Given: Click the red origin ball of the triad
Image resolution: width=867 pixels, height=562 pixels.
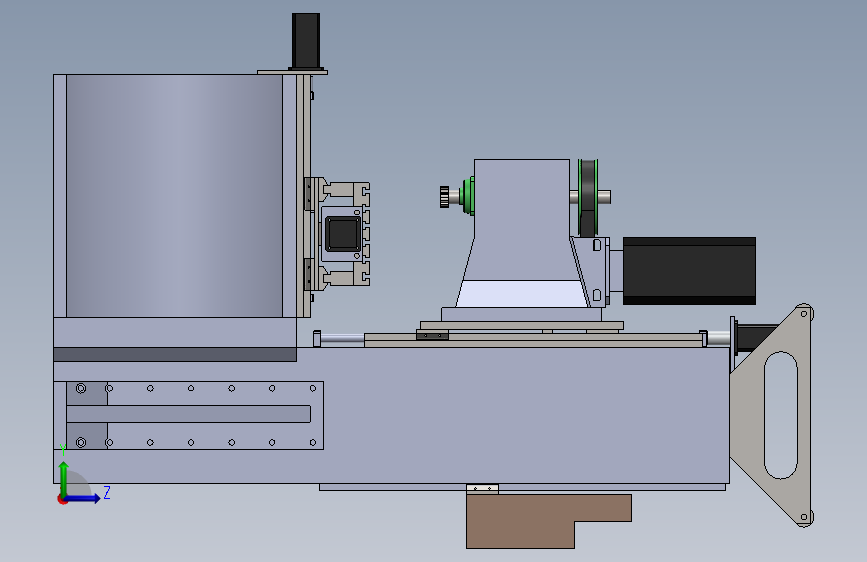Looking at the screenshot, I should (x=62, y=499).
